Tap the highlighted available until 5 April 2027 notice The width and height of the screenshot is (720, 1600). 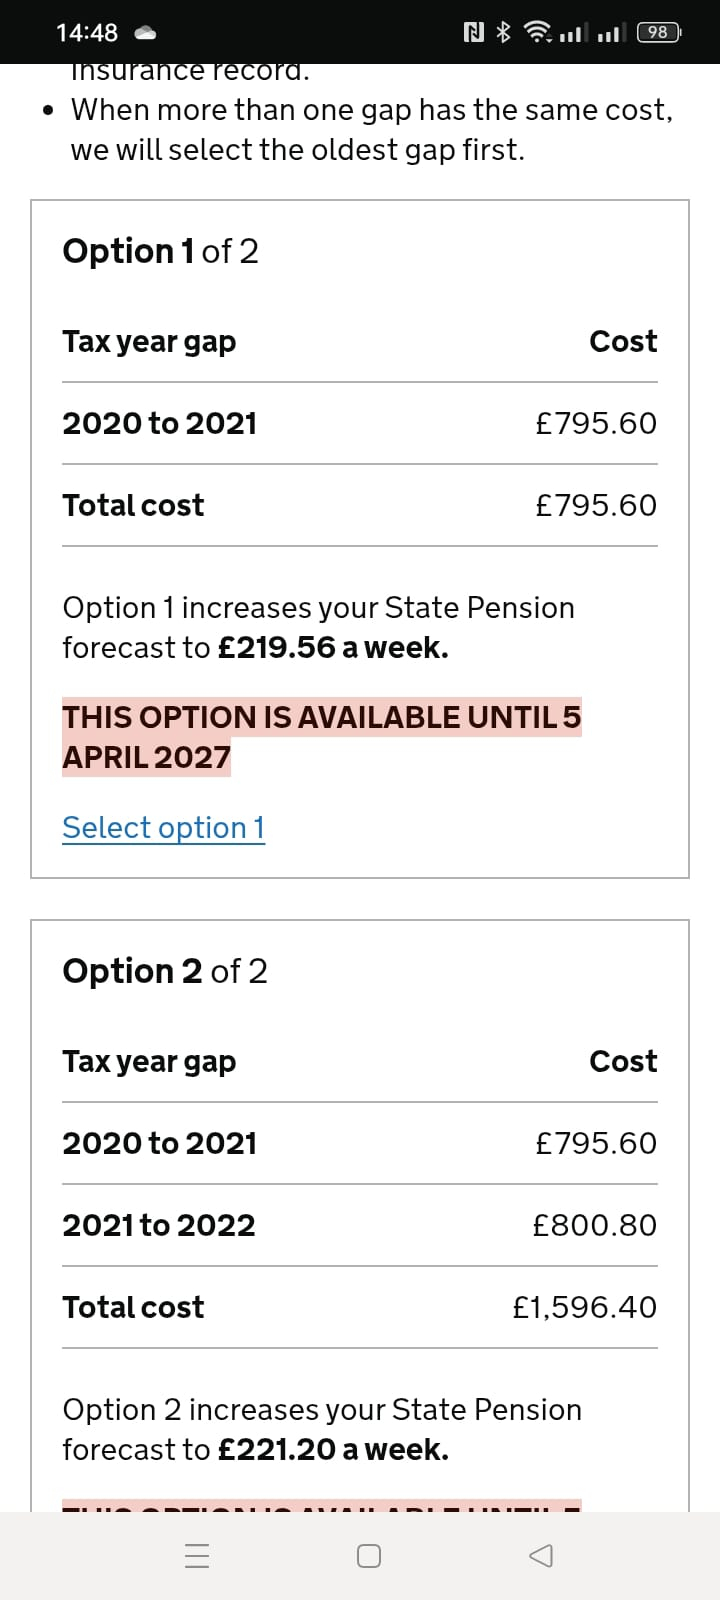pos(321,737)
